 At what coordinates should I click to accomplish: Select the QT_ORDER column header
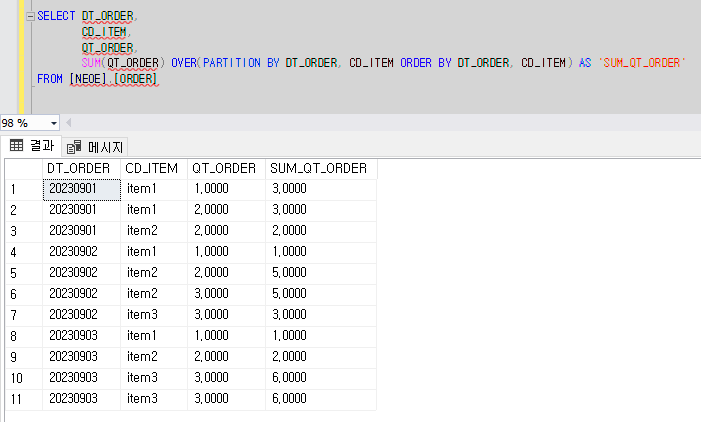pos(226,169)
